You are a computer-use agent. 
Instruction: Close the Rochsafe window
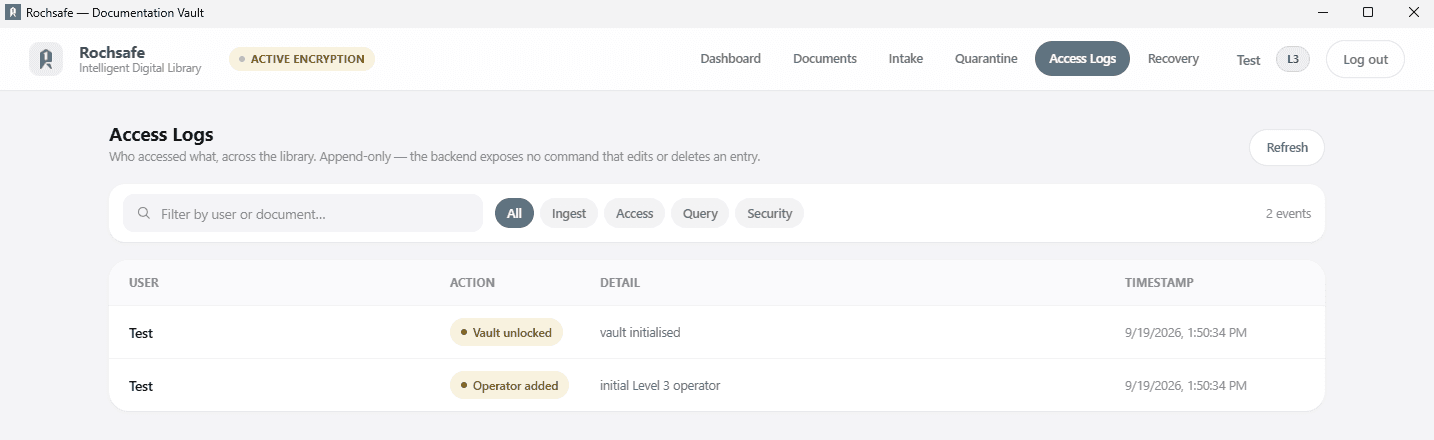(1412, 12)
